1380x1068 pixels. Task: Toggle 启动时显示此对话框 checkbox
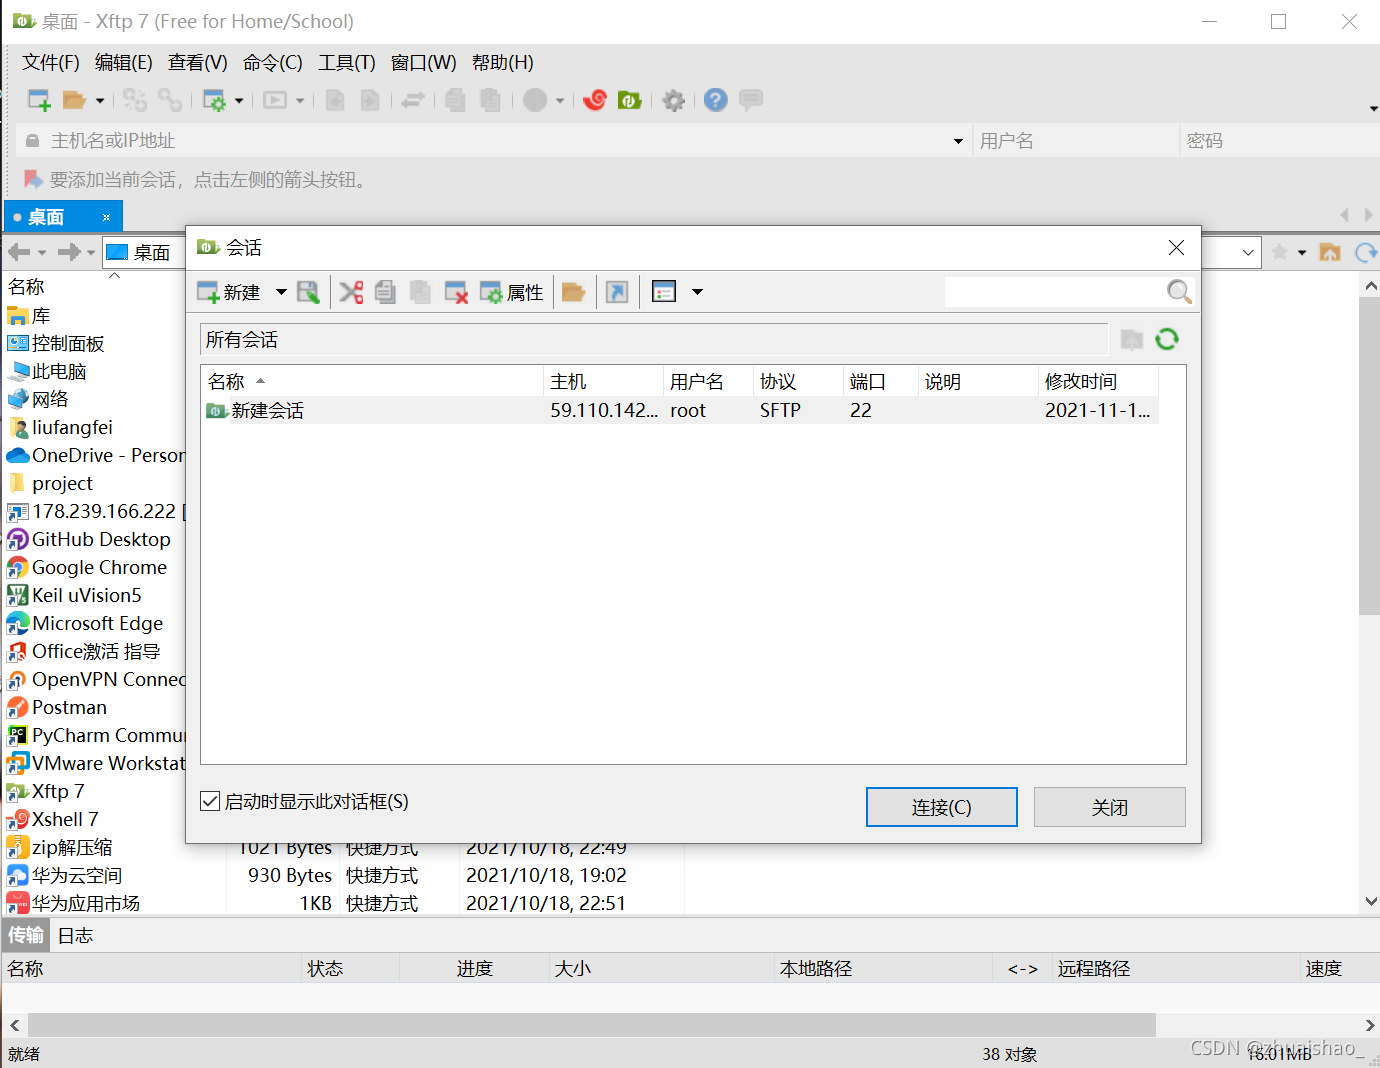210,801
